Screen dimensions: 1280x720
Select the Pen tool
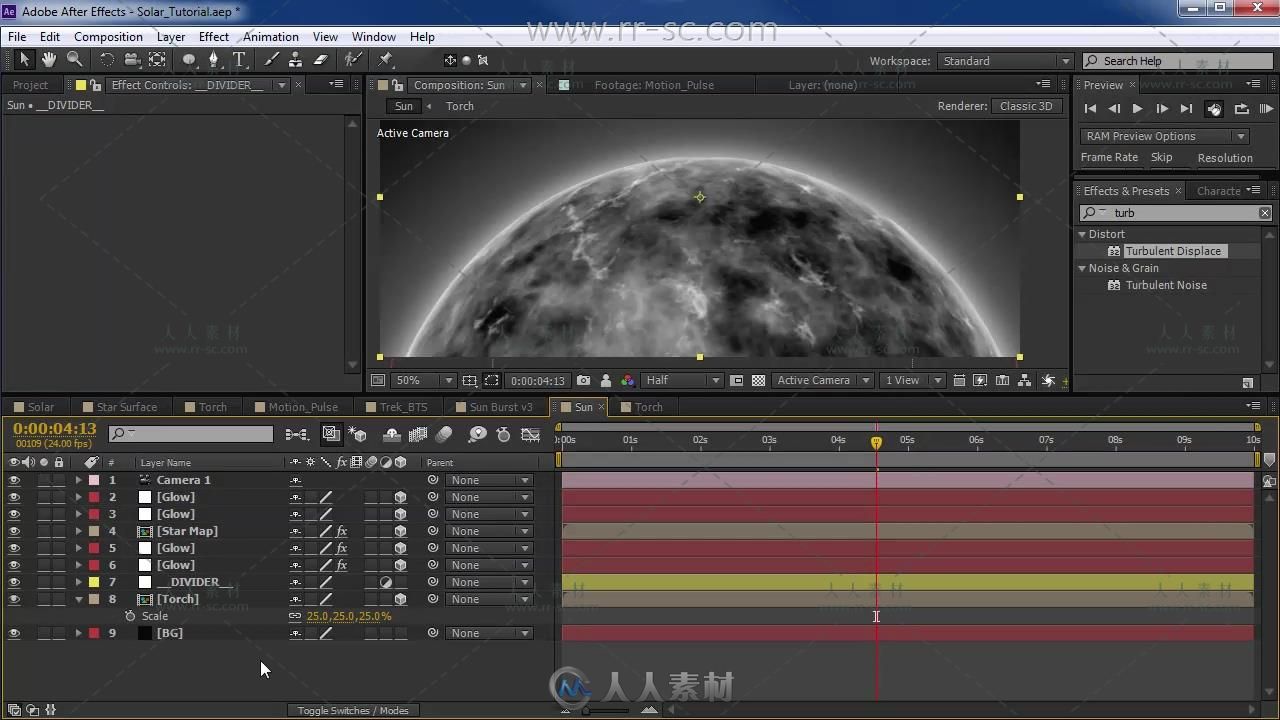point(213,60)
